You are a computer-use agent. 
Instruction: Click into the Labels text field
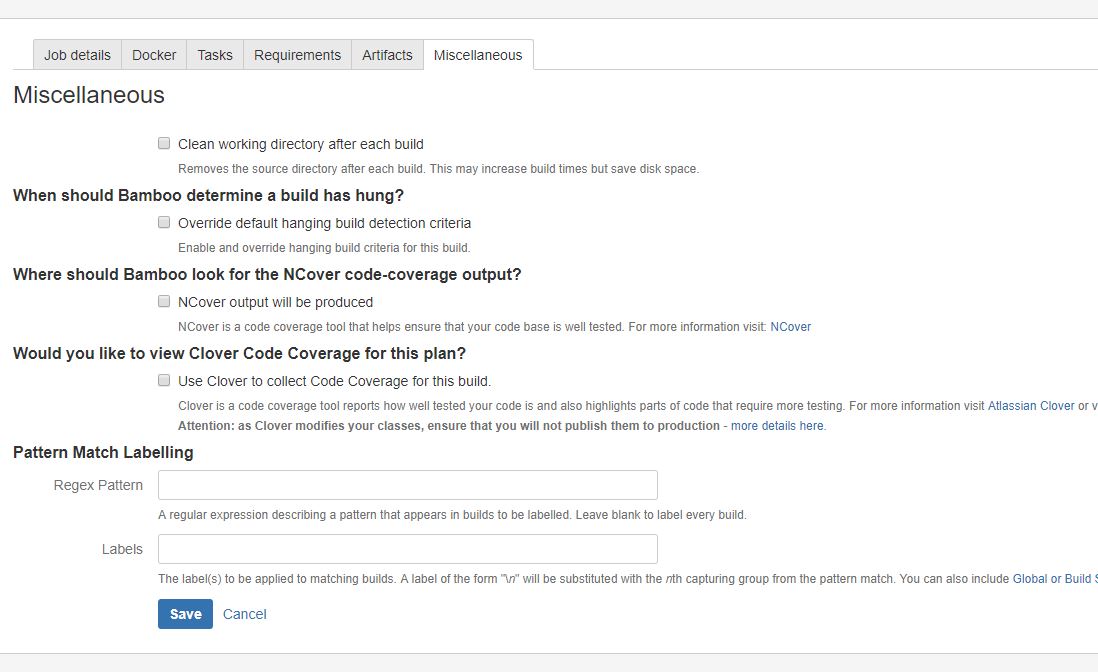[x=408, y=549]
